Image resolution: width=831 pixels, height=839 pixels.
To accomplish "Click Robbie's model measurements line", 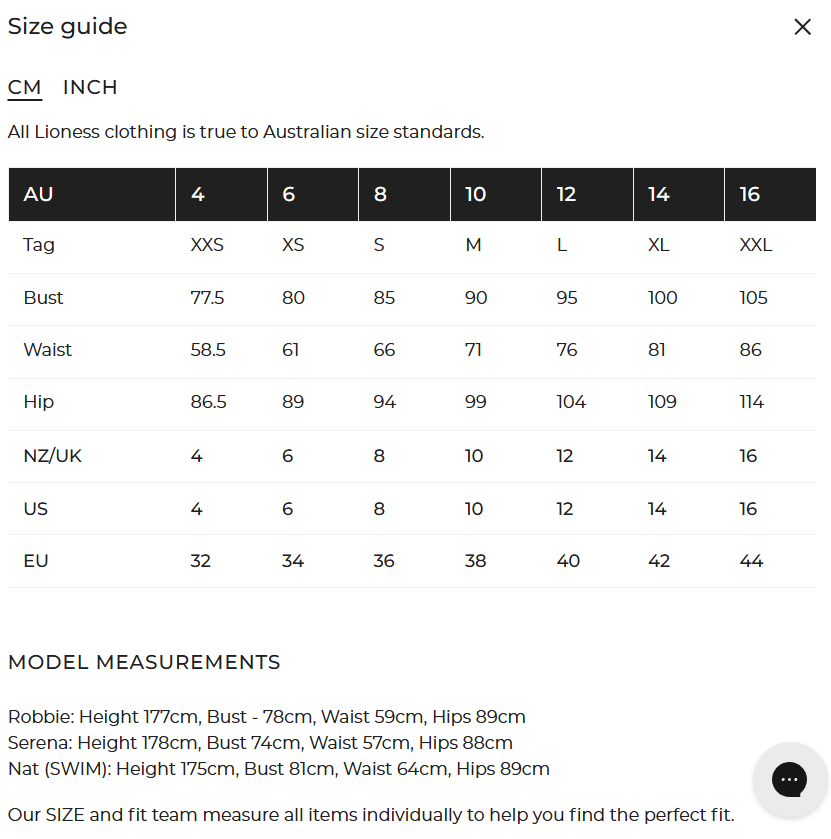I will coord(266,717).
